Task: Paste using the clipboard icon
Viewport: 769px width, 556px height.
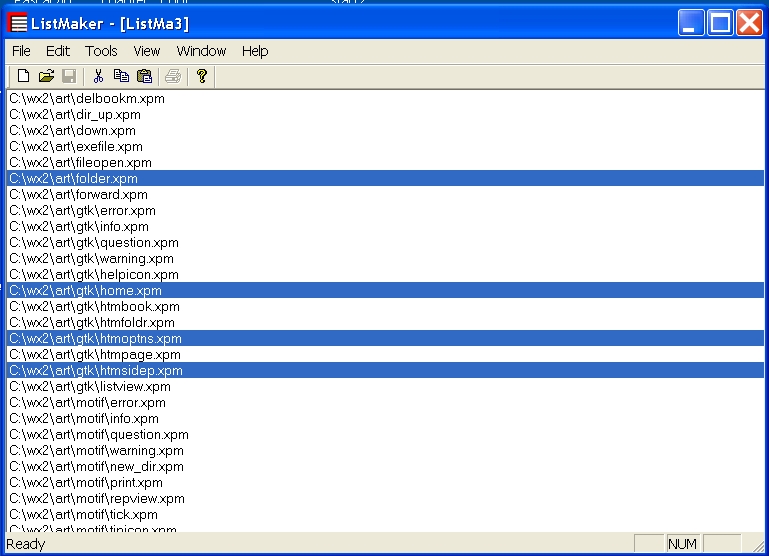Action: click(x=144, y=76)
